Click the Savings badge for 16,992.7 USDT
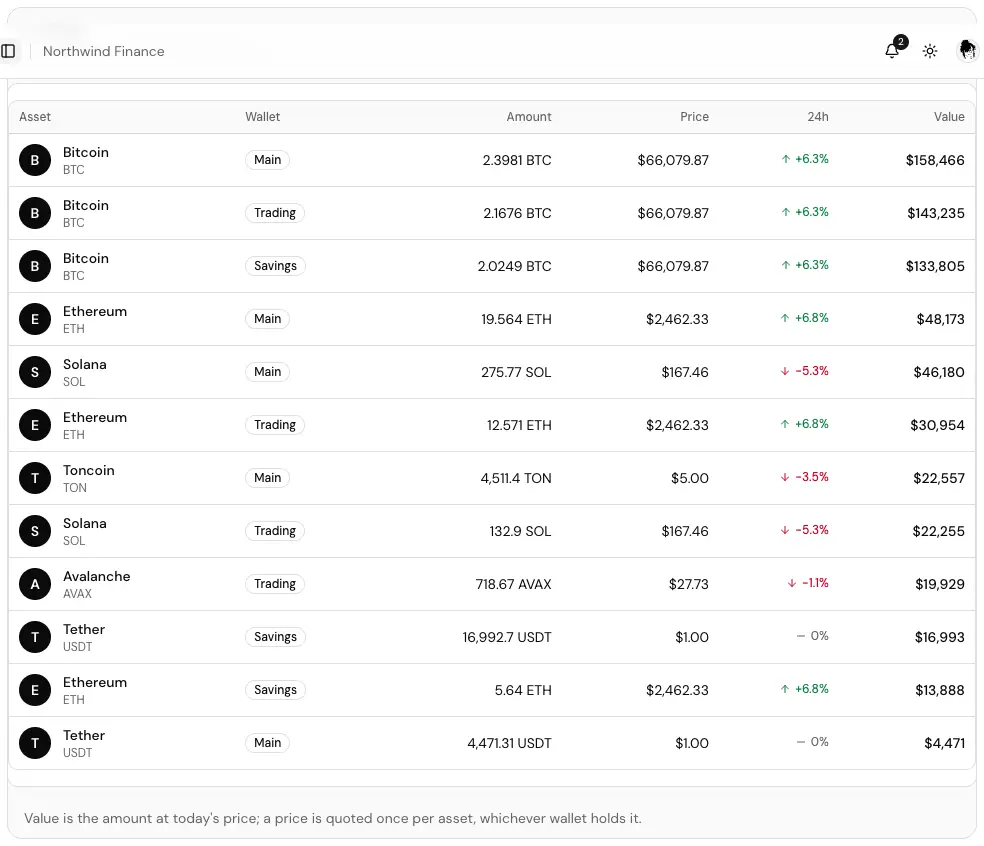The image size is (984, 846). tap(275, 637)
